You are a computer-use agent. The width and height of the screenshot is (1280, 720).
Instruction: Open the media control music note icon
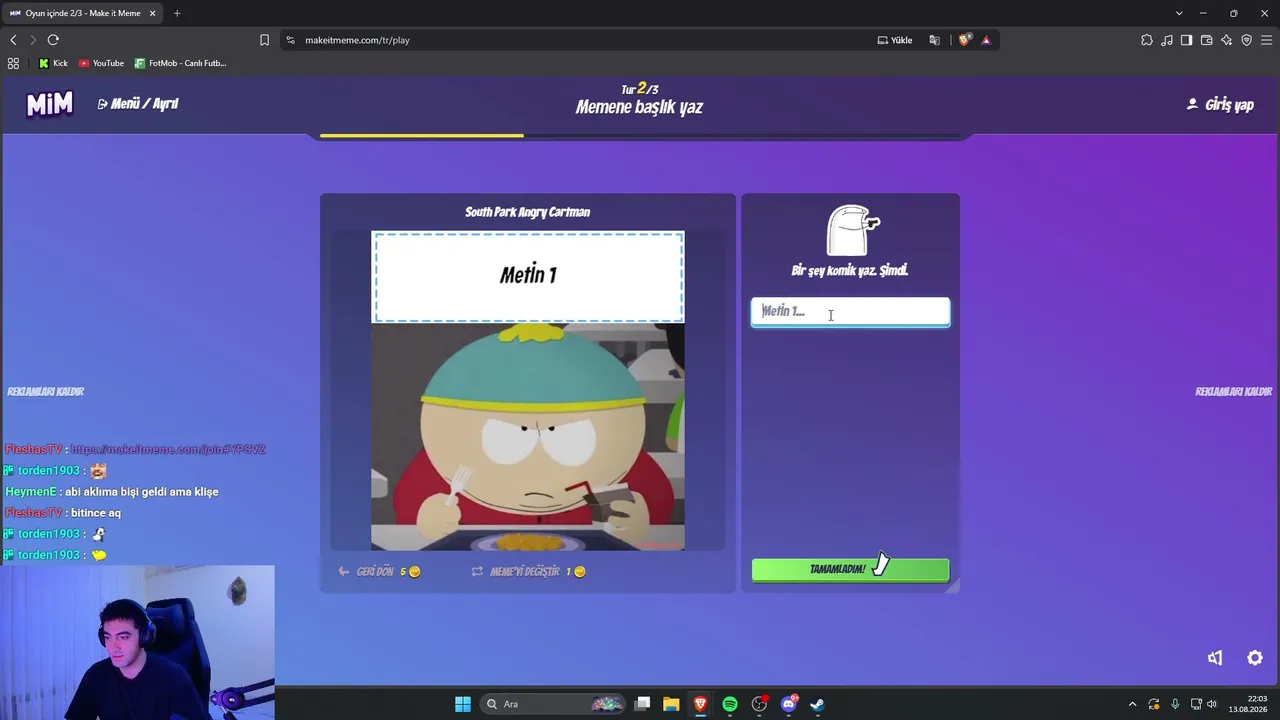tap(1167, 40)
